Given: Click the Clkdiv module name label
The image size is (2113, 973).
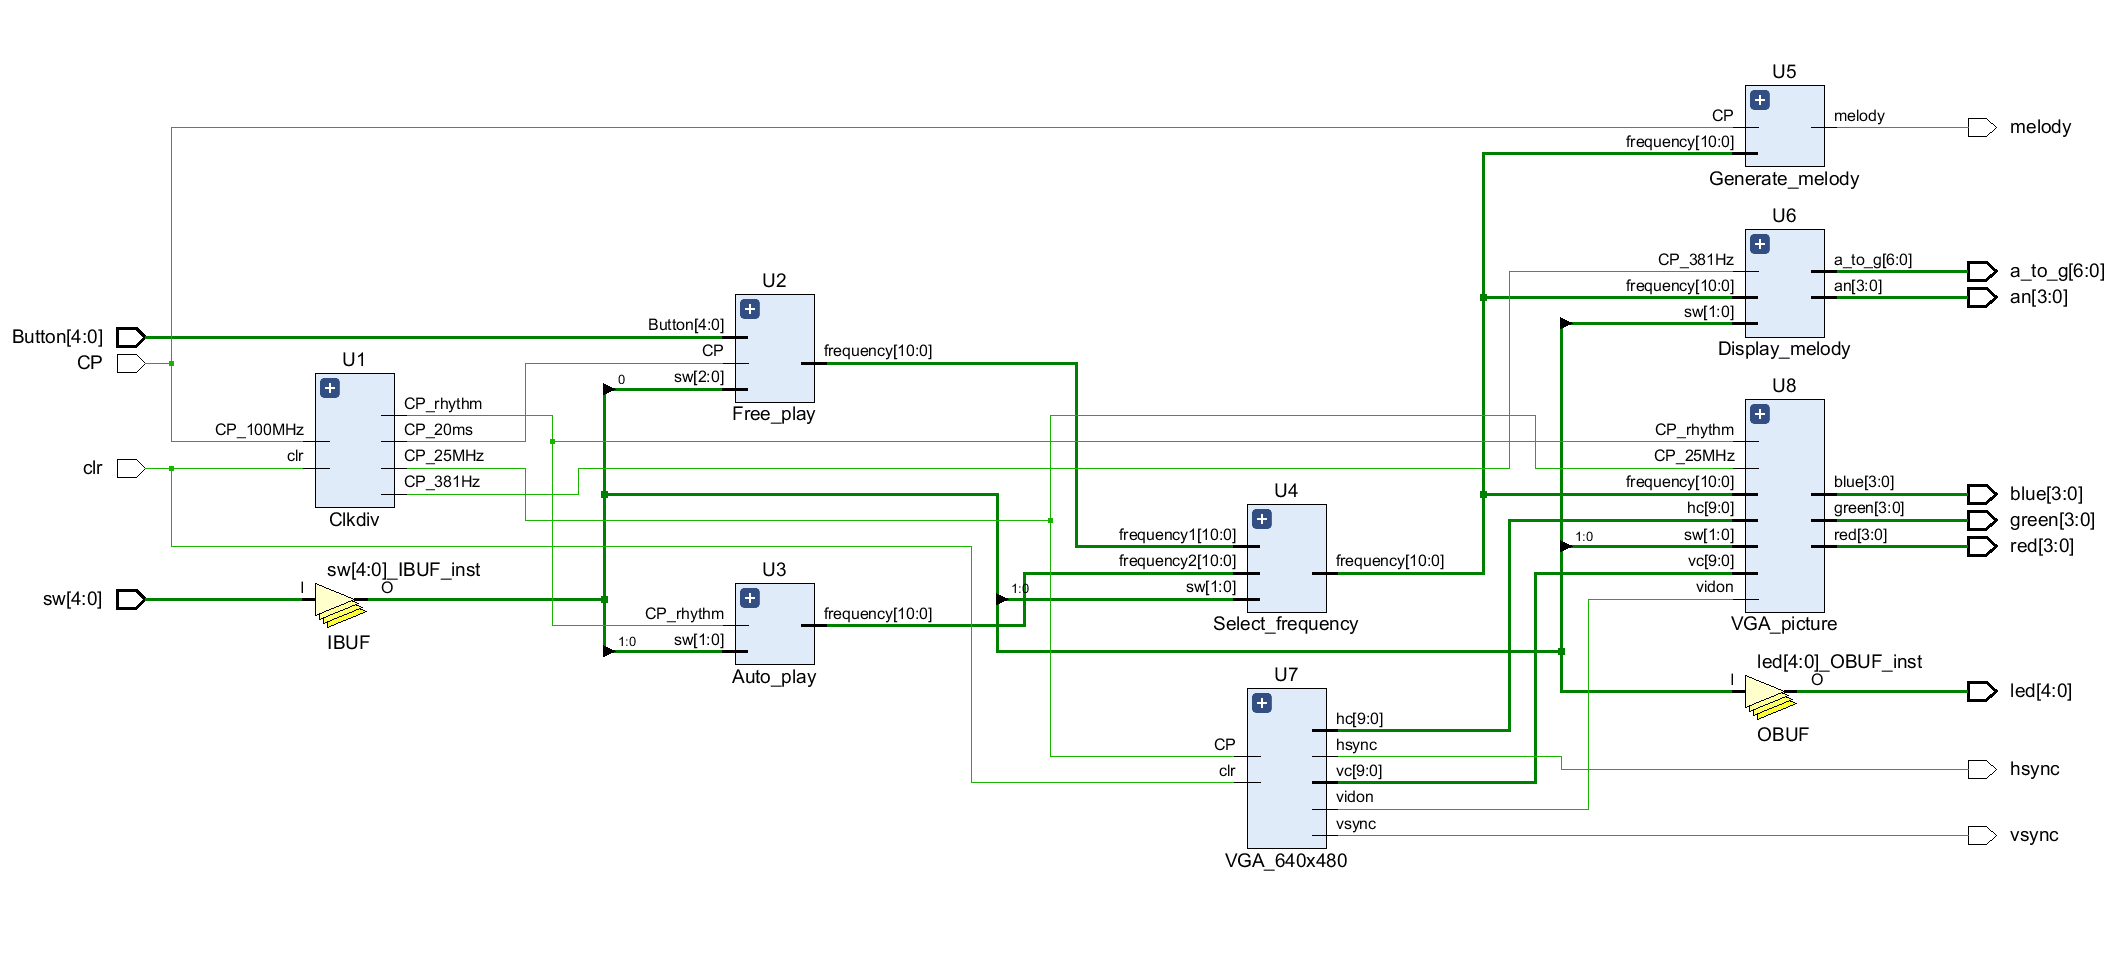Looking at the screenshot, I should coord(354,520).
